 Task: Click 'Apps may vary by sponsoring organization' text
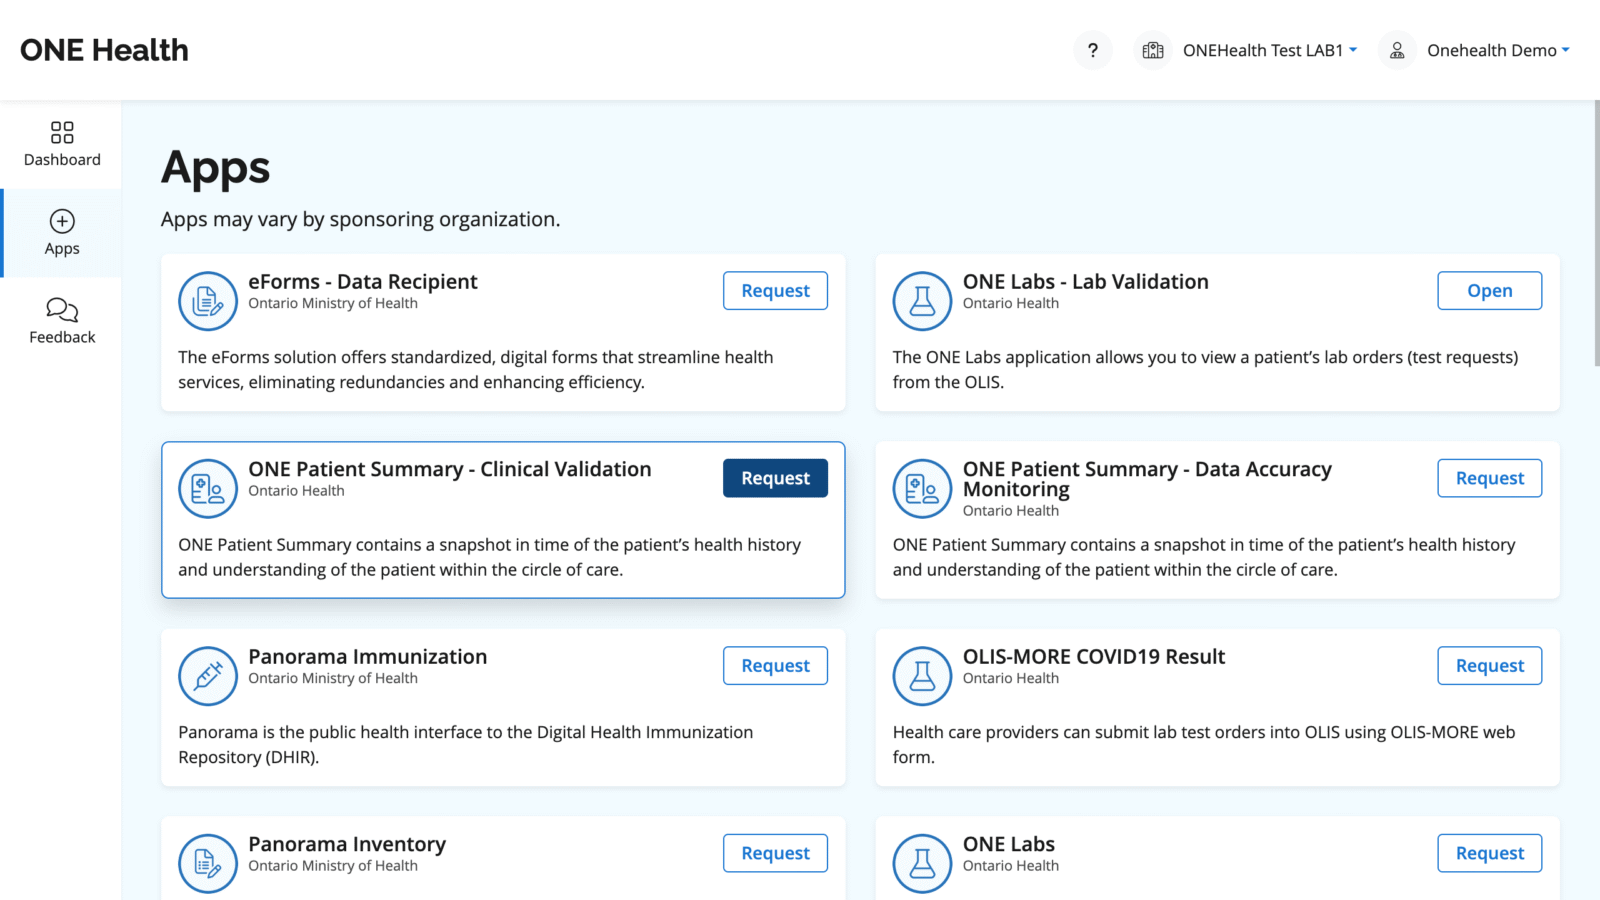361,219
